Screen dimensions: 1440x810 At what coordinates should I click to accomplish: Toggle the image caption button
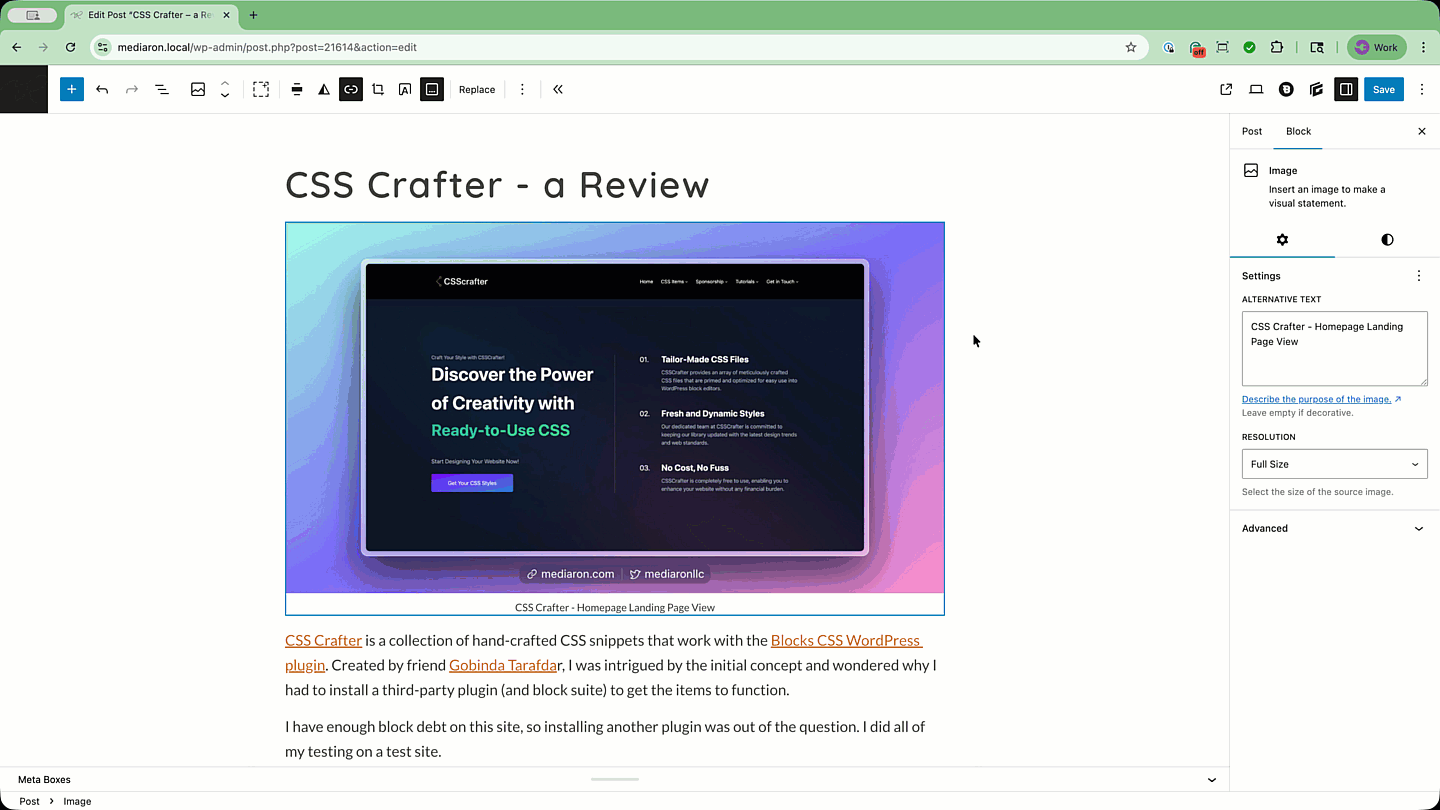[x=432, y=89]
